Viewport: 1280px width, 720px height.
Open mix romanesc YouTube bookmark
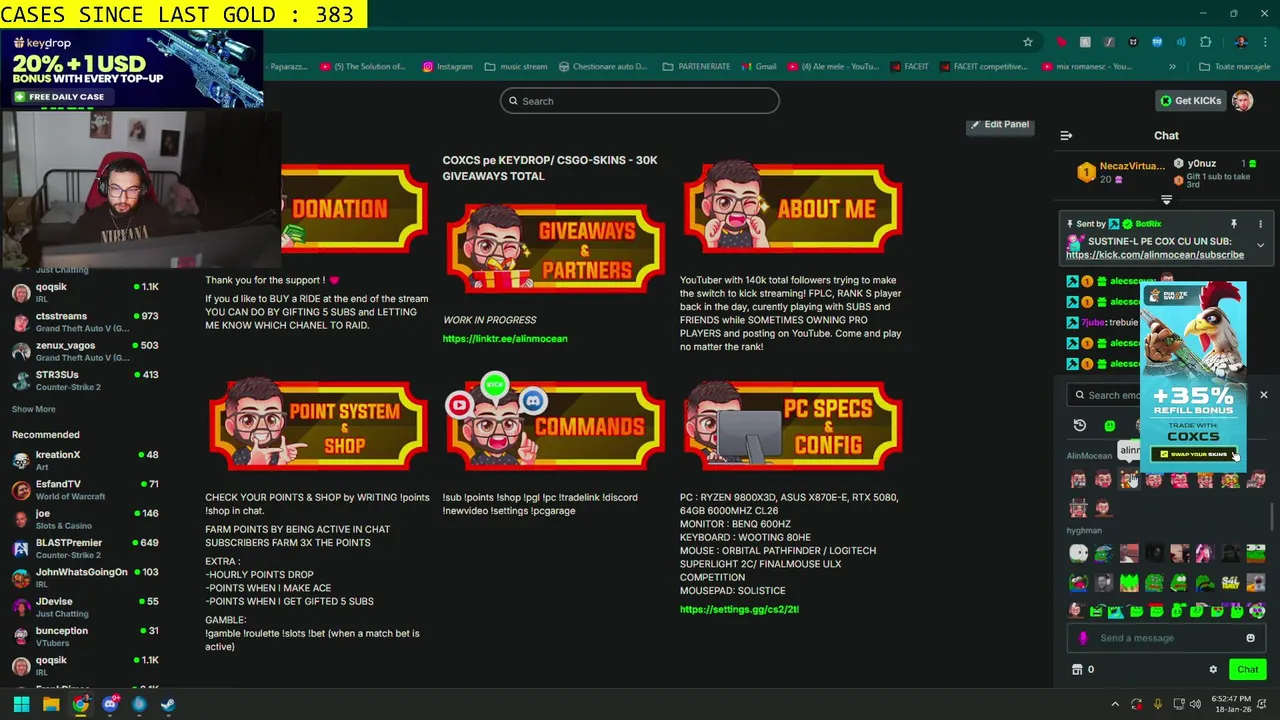click(1088, 67)
